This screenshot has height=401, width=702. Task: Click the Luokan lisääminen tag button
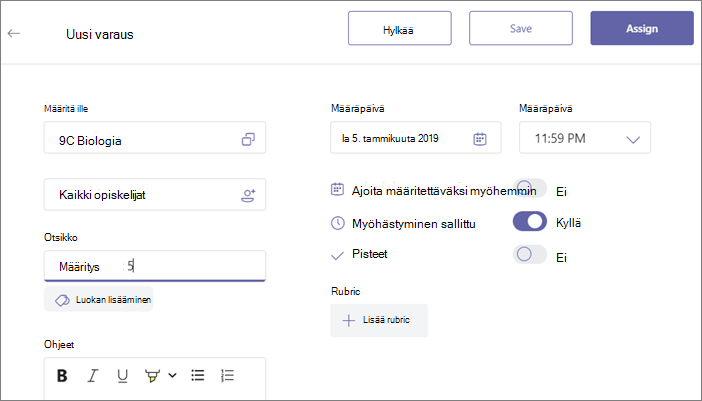99,299
